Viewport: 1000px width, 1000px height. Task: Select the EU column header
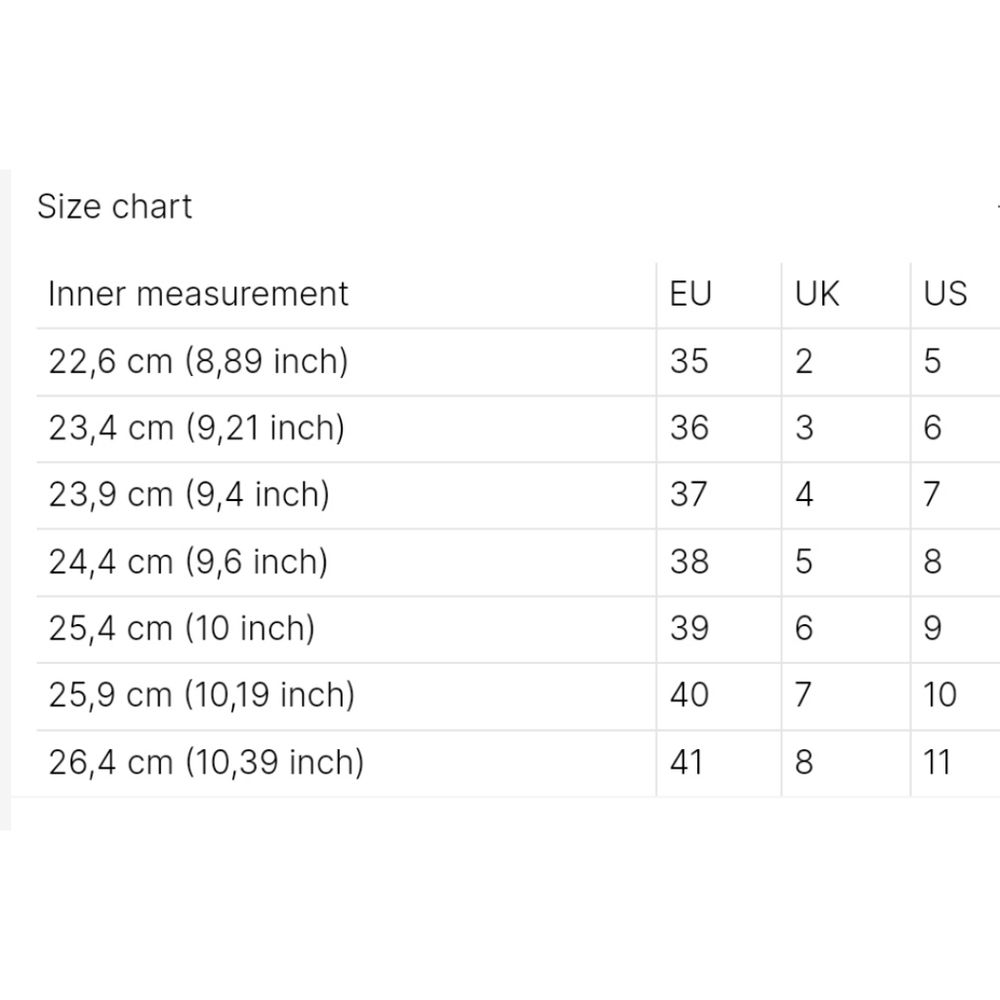[690, 294]
